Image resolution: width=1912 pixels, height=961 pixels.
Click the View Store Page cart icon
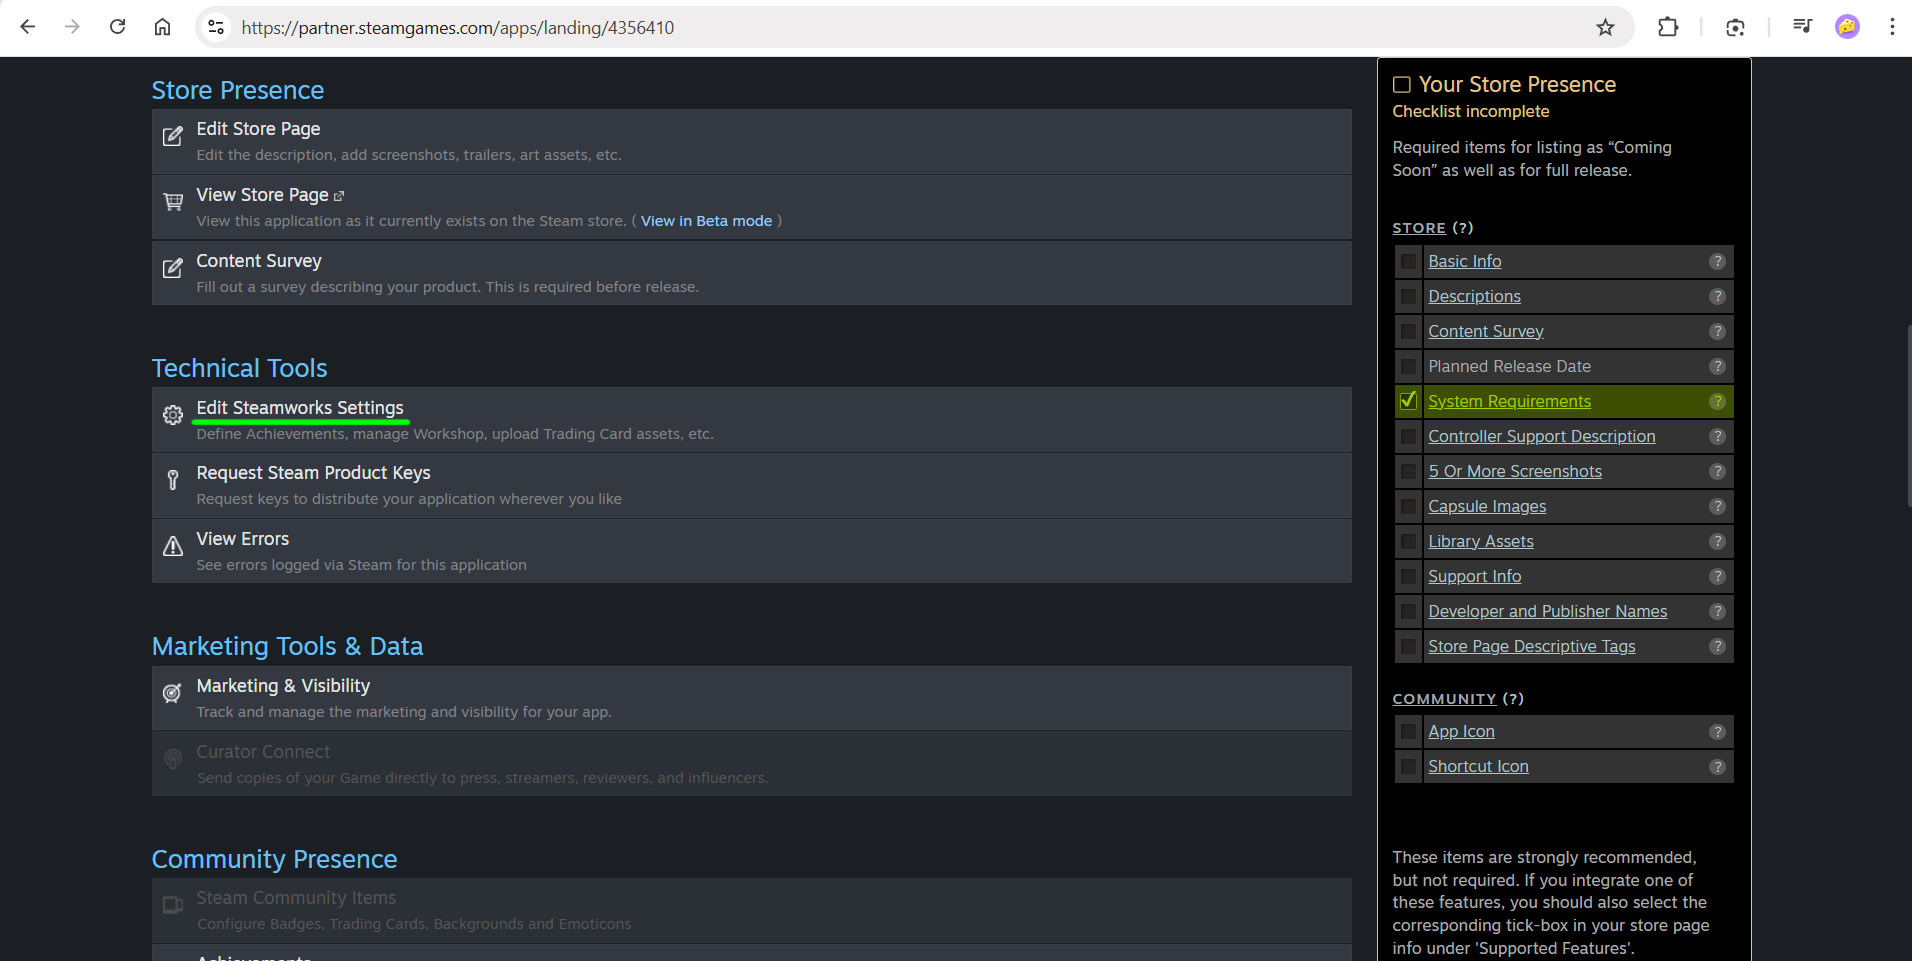pos(173,202)
